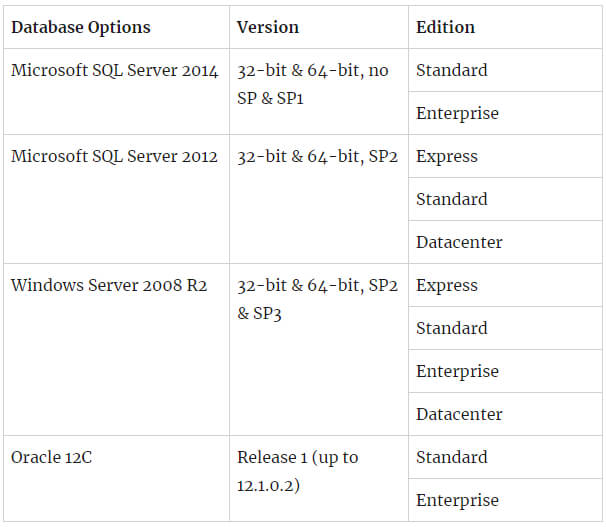Select Datacenter edition under SQL Server 2012
The width and height of the screenshot is (606, 527).
pos(505,242)
